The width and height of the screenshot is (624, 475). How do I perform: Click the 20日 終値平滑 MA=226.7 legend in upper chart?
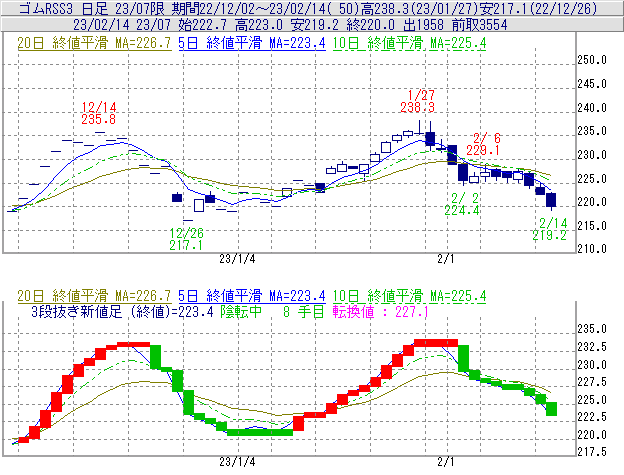tap(94, 43)
